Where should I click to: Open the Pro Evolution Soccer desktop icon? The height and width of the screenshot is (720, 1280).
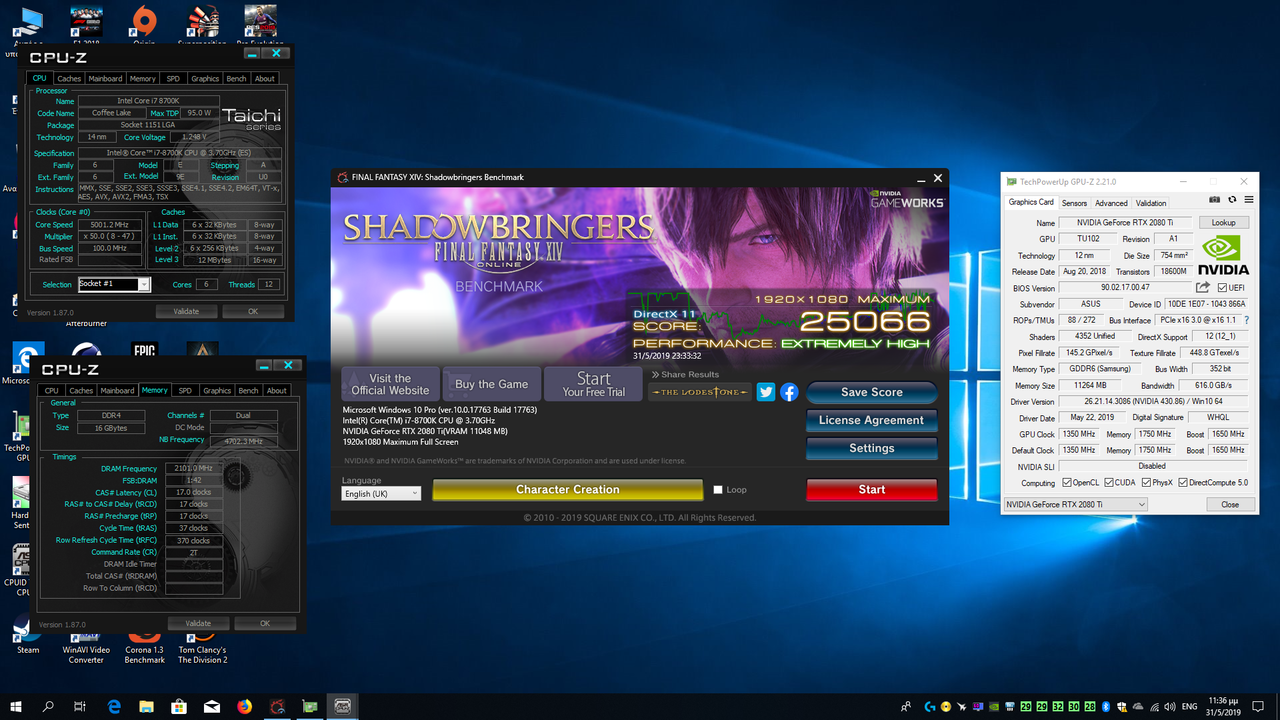pyautogui.click(x=260, y=24)
